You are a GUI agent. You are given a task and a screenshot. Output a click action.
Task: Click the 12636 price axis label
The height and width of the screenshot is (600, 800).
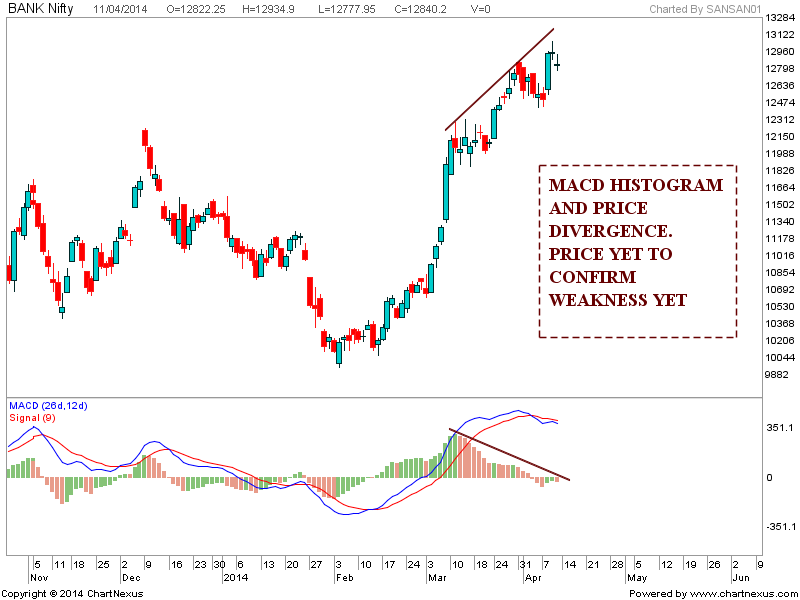[x=780, y=85]
